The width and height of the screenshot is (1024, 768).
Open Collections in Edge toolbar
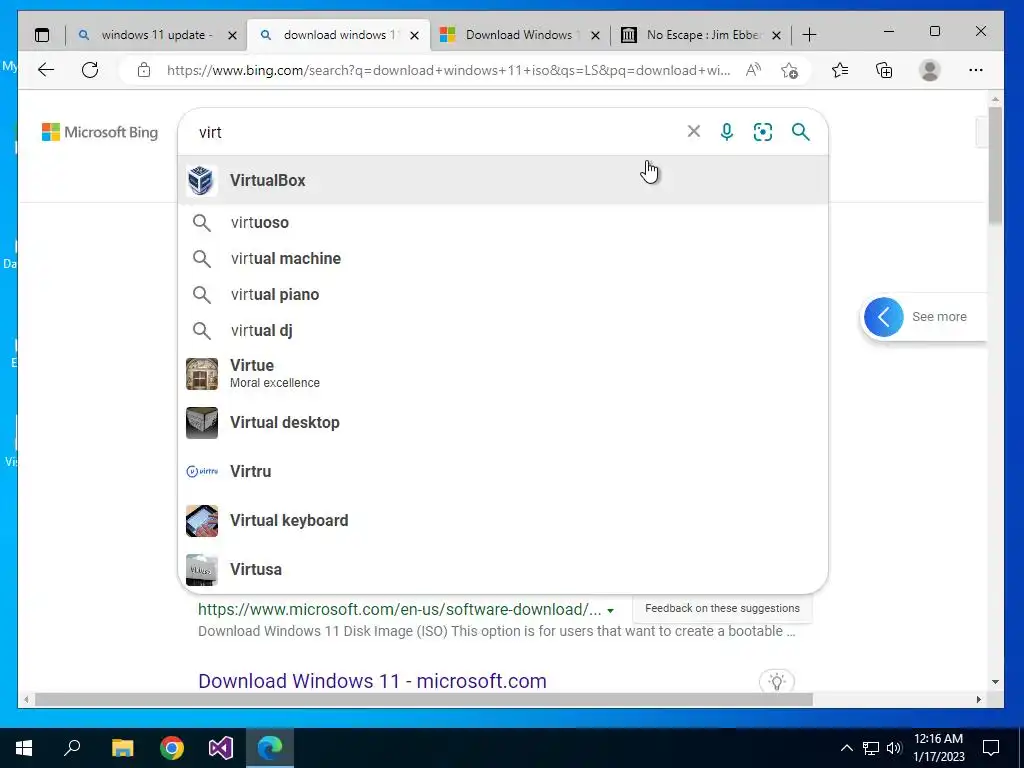(x=884, y=70)
